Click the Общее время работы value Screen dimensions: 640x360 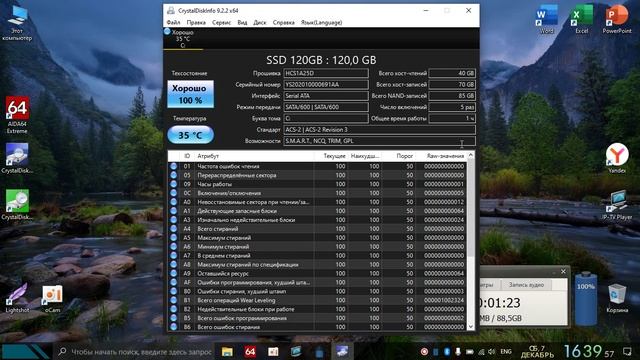[x=452, y=118]
